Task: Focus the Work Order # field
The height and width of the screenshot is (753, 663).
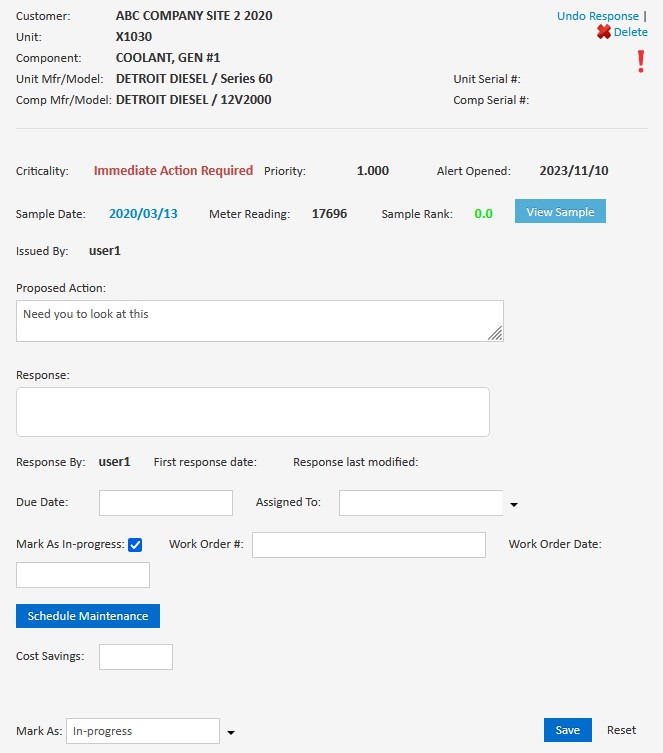Action: tap(368, 545)
